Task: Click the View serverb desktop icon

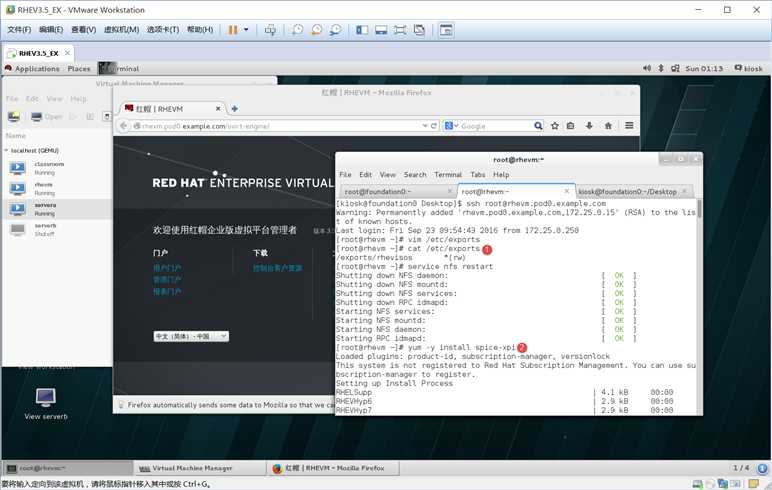Action: [x=45, y=404]
